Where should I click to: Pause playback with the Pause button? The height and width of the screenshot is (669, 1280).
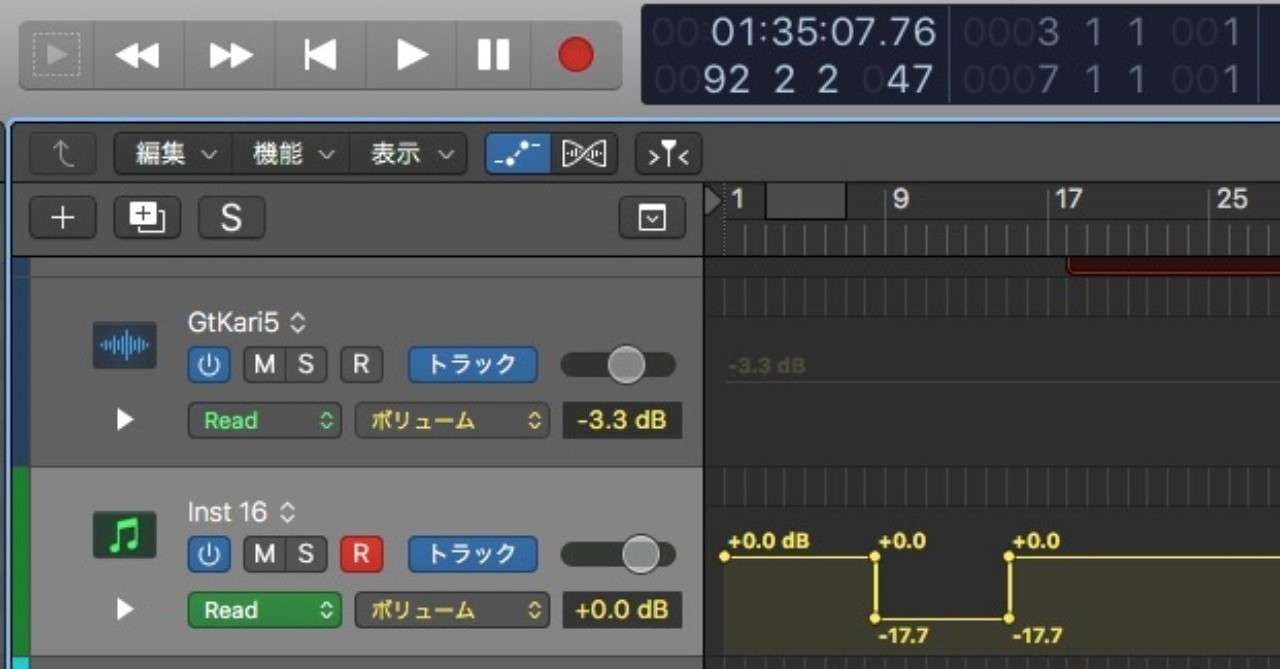(x=493, y=55)
